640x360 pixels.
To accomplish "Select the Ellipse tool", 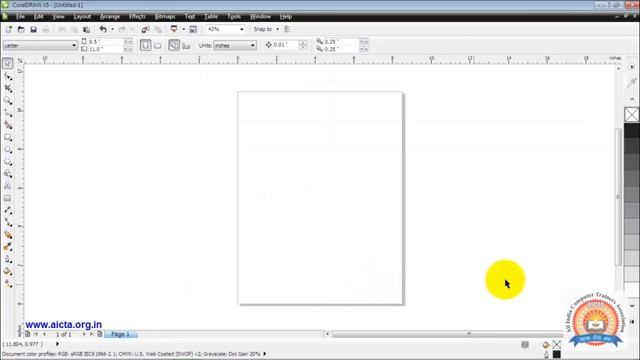I will click(7, 150).
